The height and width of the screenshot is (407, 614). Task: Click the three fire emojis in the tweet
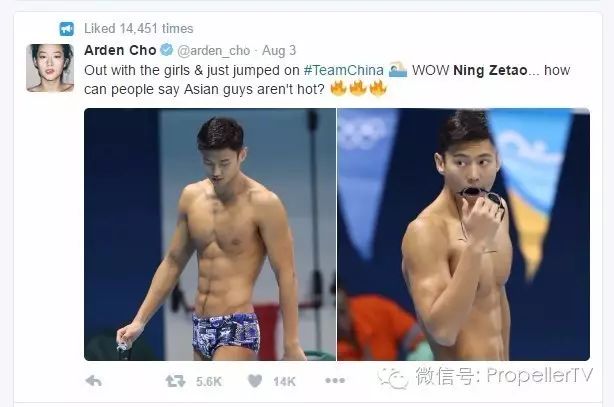pyautogui.click(x=358, y=89)
